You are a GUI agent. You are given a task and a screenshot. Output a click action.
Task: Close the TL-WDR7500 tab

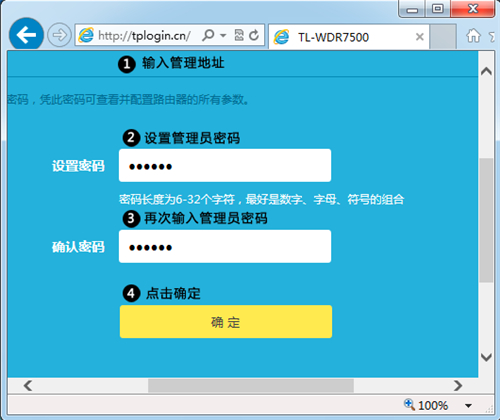[x=420, y=37]
